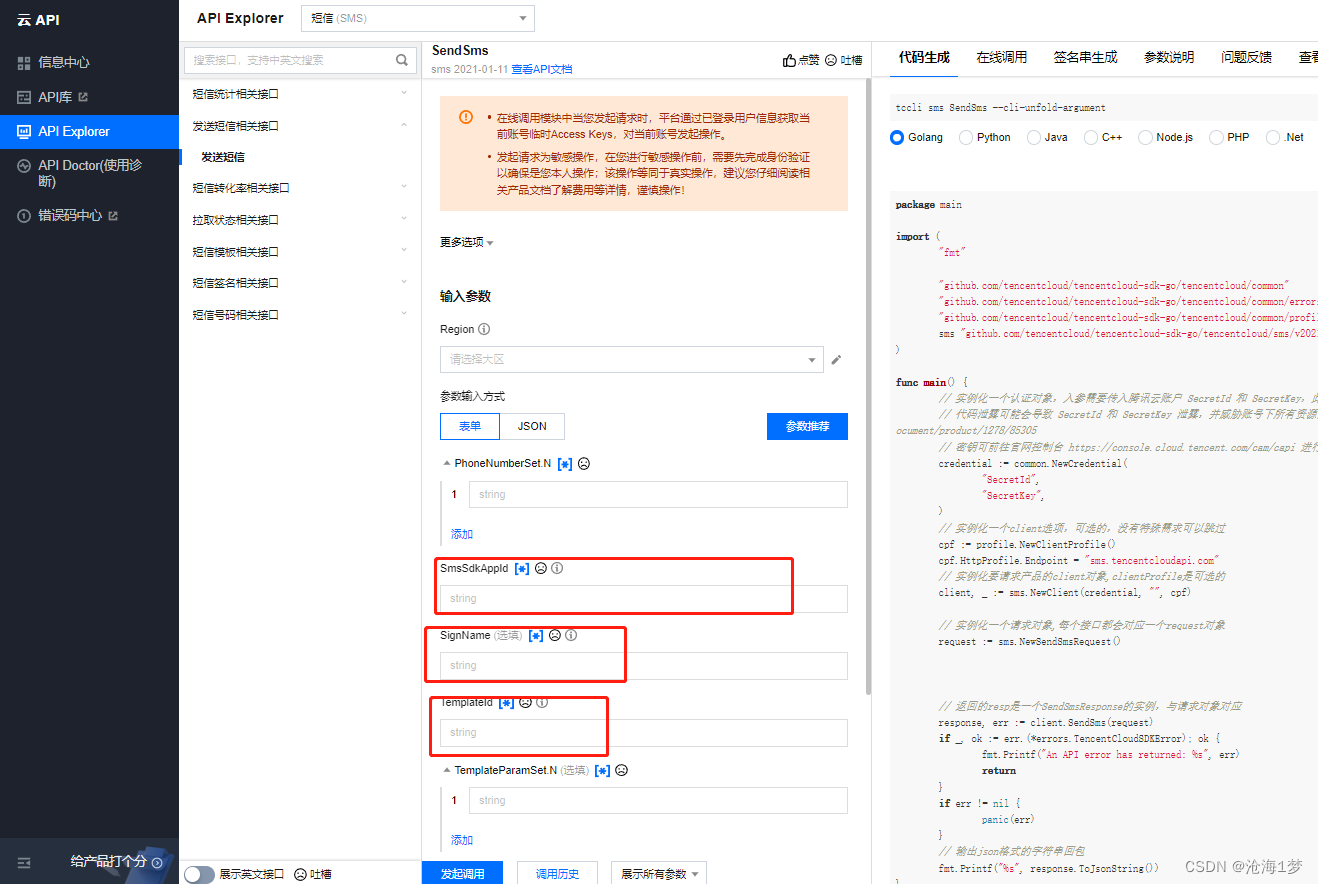Toggle 展示英文接口 switch
This screenshot has height=884, width=1318.
click(199, 874)
